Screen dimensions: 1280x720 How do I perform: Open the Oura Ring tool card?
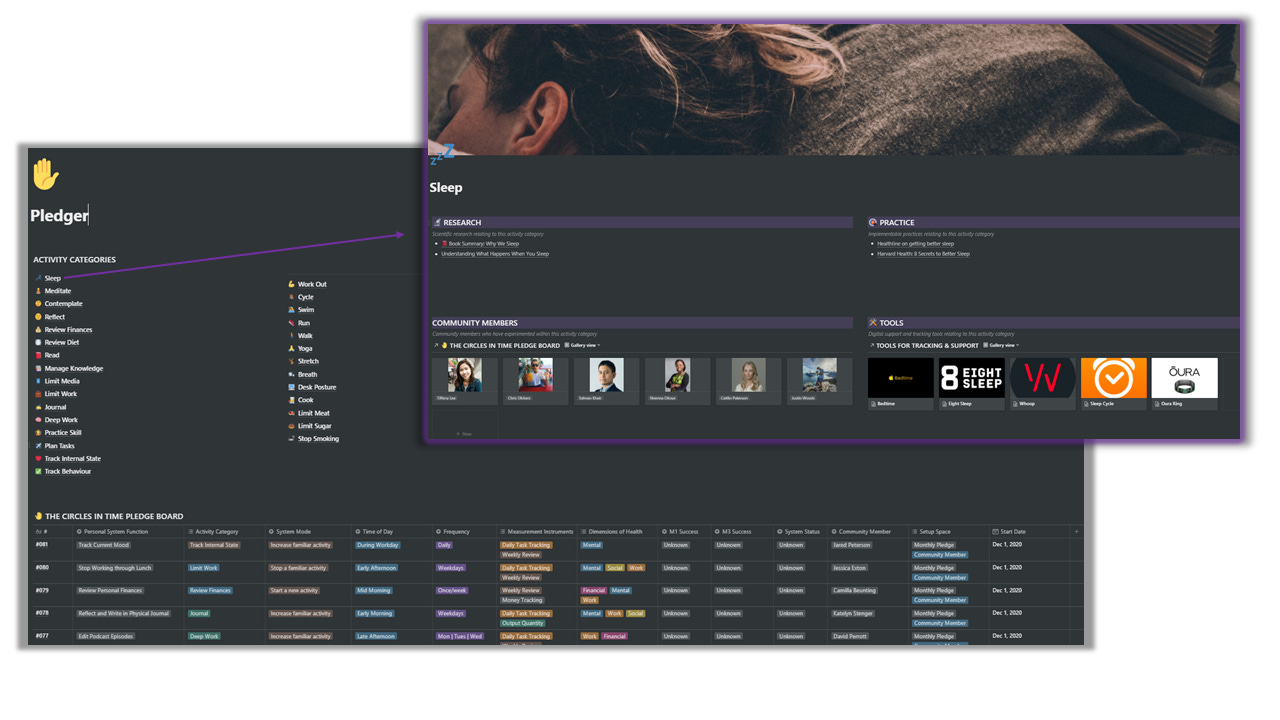click(1185, 384)
